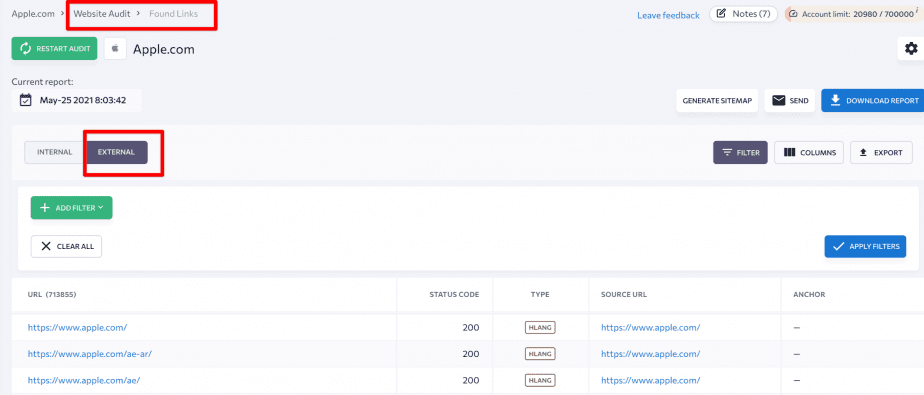
Task: Click status code 200 in ae-ar row
Action: tap(471, 354)
